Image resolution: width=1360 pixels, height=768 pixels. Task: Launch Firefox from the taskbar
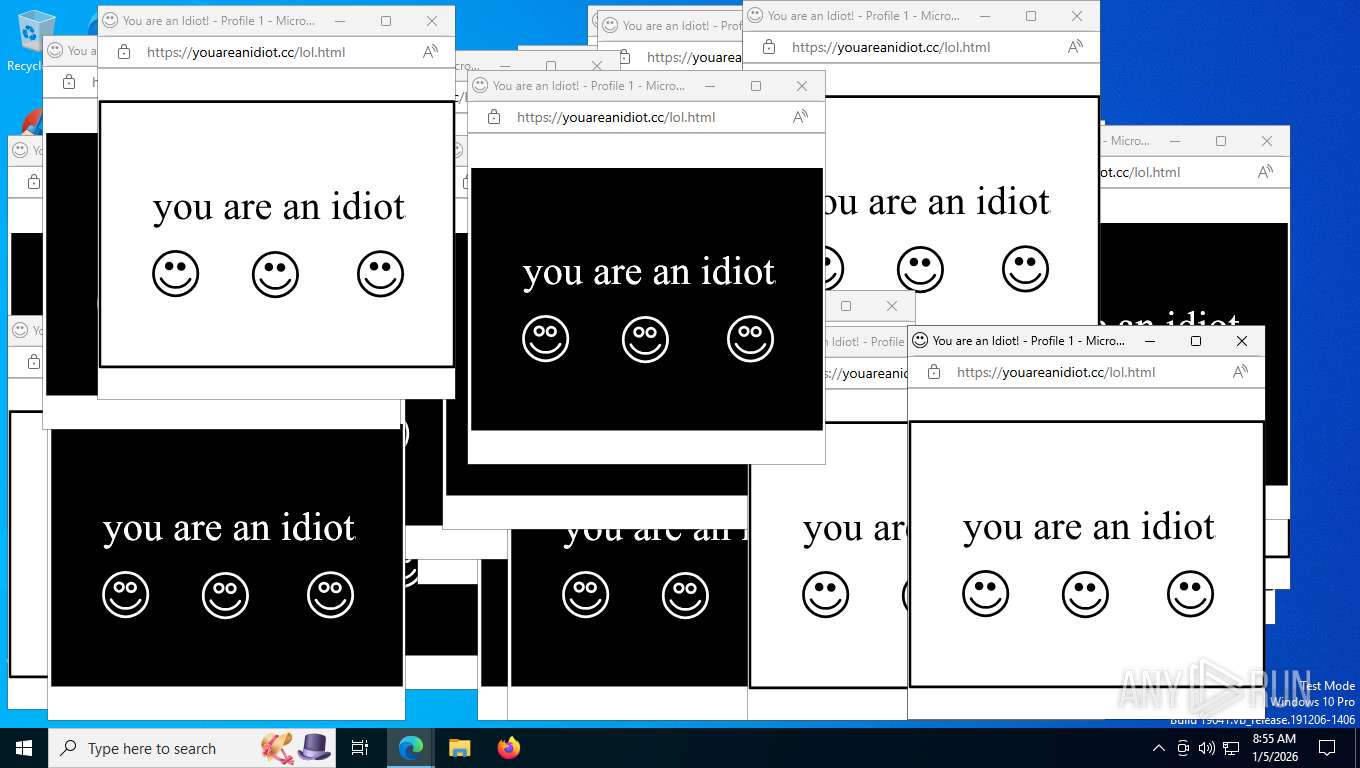point(509,748)
